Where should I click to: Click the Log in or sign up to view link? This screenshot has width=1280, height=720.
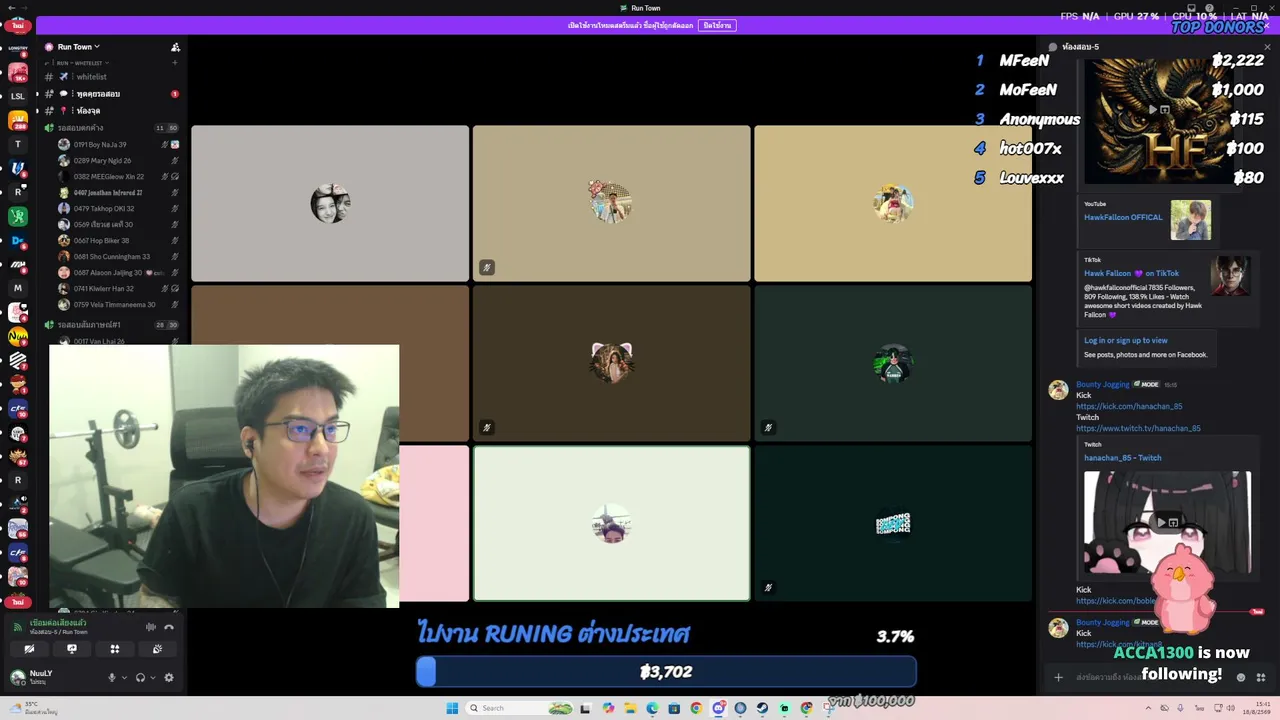[1125, 340]
